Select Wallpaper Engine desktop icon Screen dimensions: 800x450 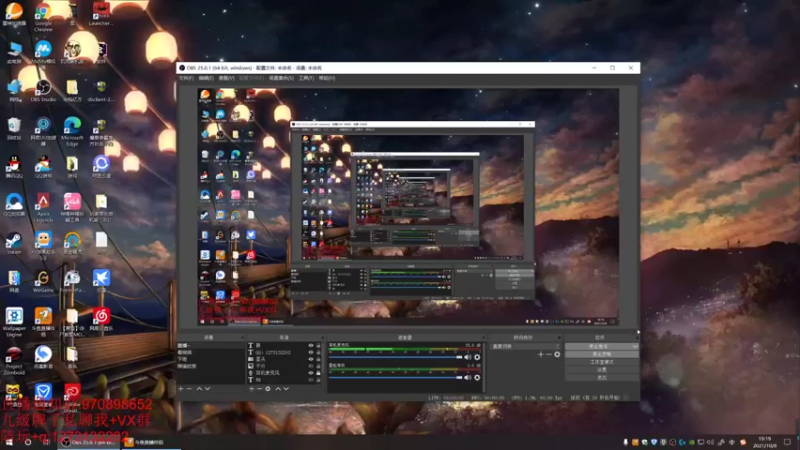point(14,322)
